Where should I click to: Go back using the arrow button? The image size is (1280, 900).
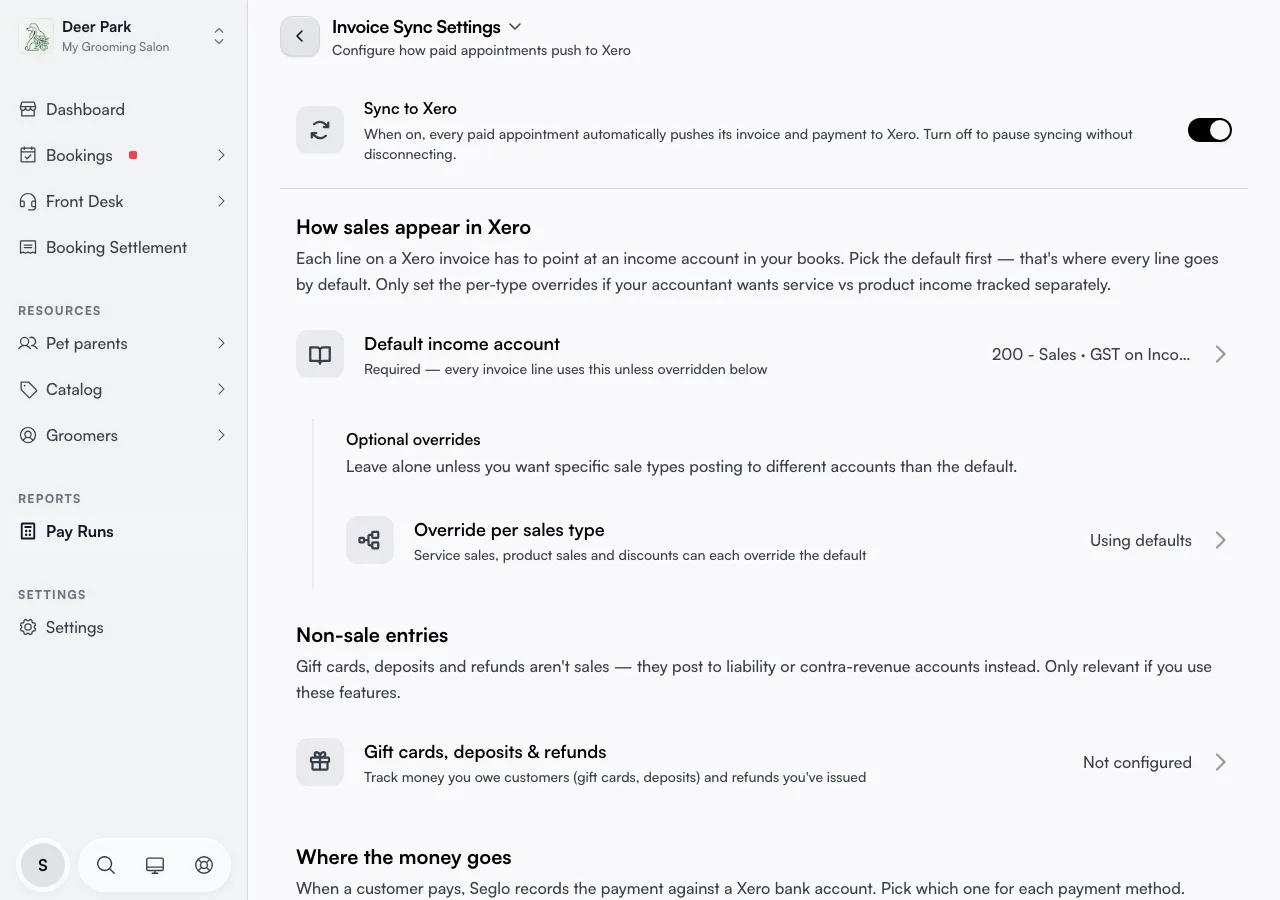tap(300, 36)
